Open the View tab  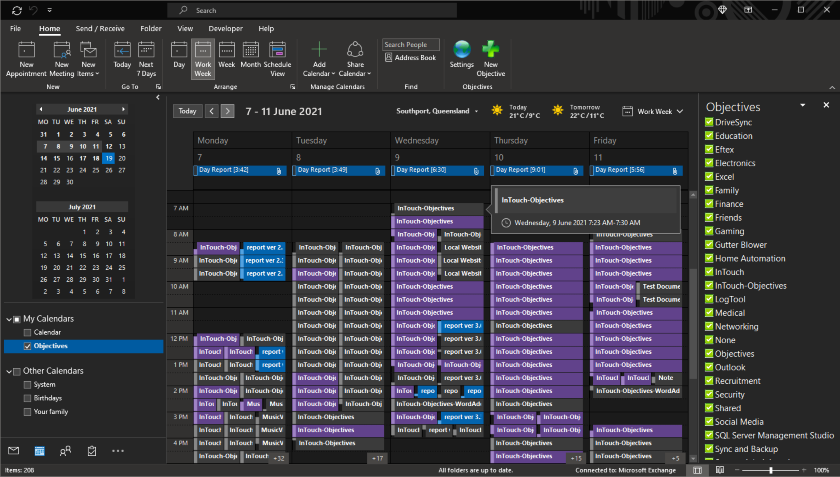pos(185,28)
